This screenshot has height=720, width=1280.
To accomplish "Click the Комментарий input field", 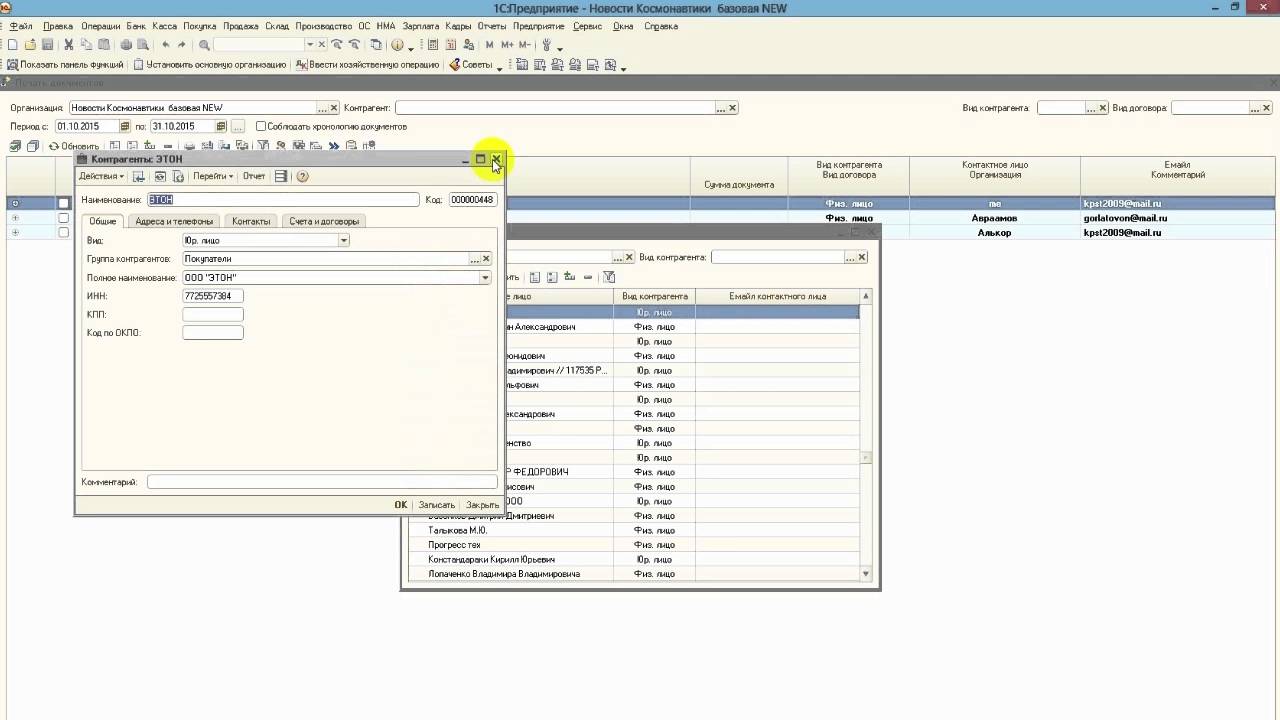I will point(322,482).
